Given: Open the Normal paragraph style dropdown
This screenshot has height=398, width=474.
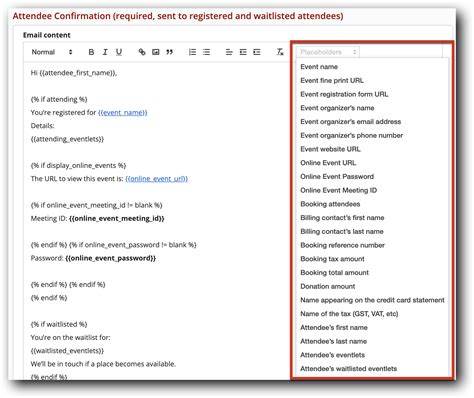Looking at the screenshot, I should 52,52.
